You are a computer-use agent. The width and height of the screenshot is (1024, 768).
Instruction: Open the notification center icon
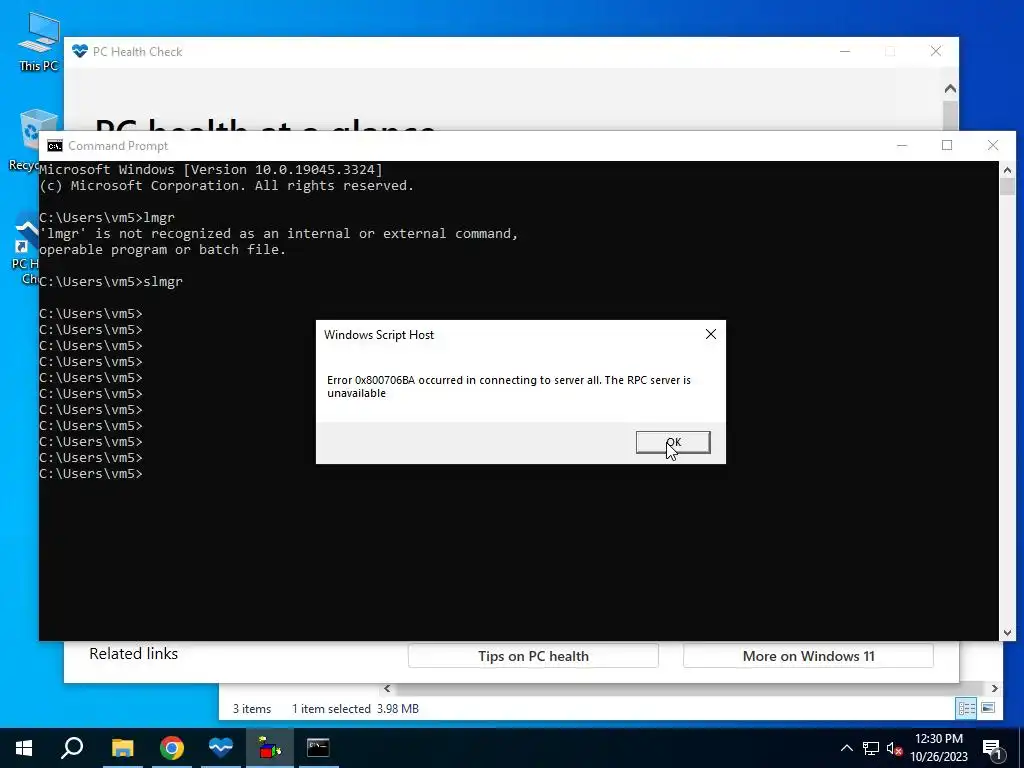pyautogui.click(x=992, y=748)
